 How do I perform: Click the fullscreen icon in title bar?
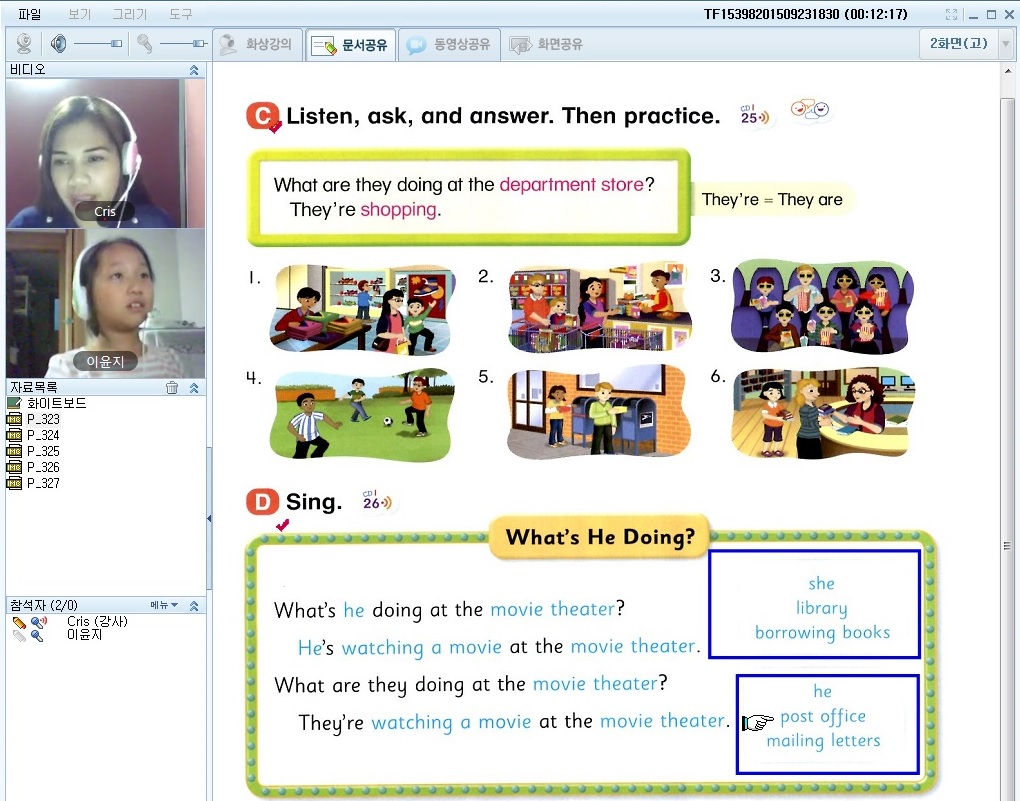tap(952, 15)
